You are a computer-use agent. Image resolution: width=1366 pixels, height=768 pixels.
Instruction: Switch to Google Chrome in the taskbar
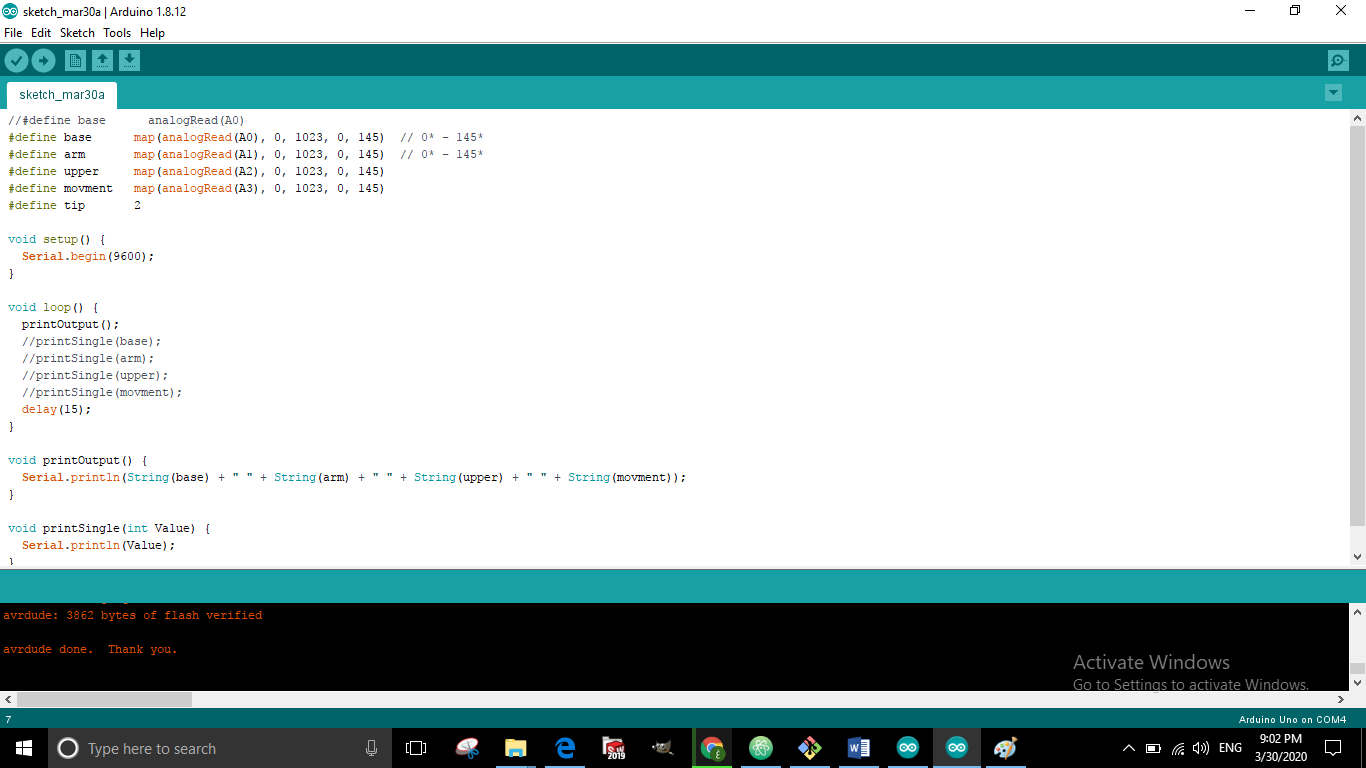coord(712,748)
